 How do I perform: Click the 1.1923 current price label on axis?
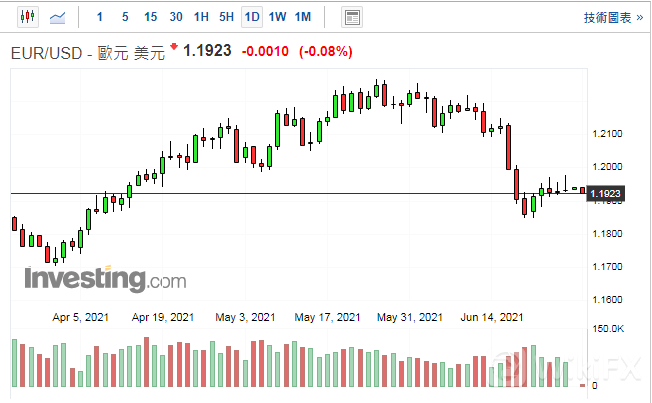pos(606,193)
